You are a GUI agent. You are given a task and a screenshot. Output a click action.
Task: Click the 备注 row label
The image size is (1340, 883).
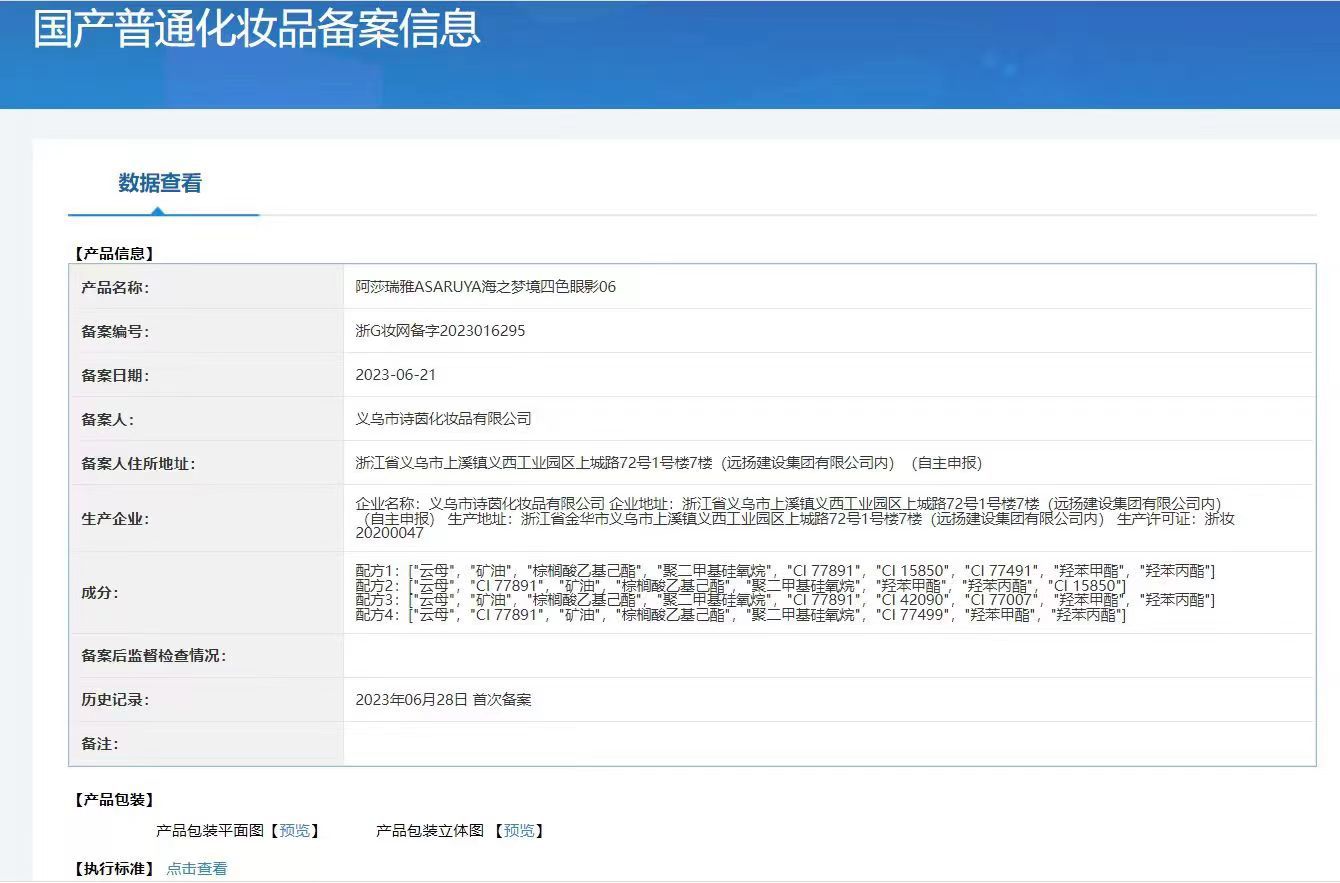100,744
